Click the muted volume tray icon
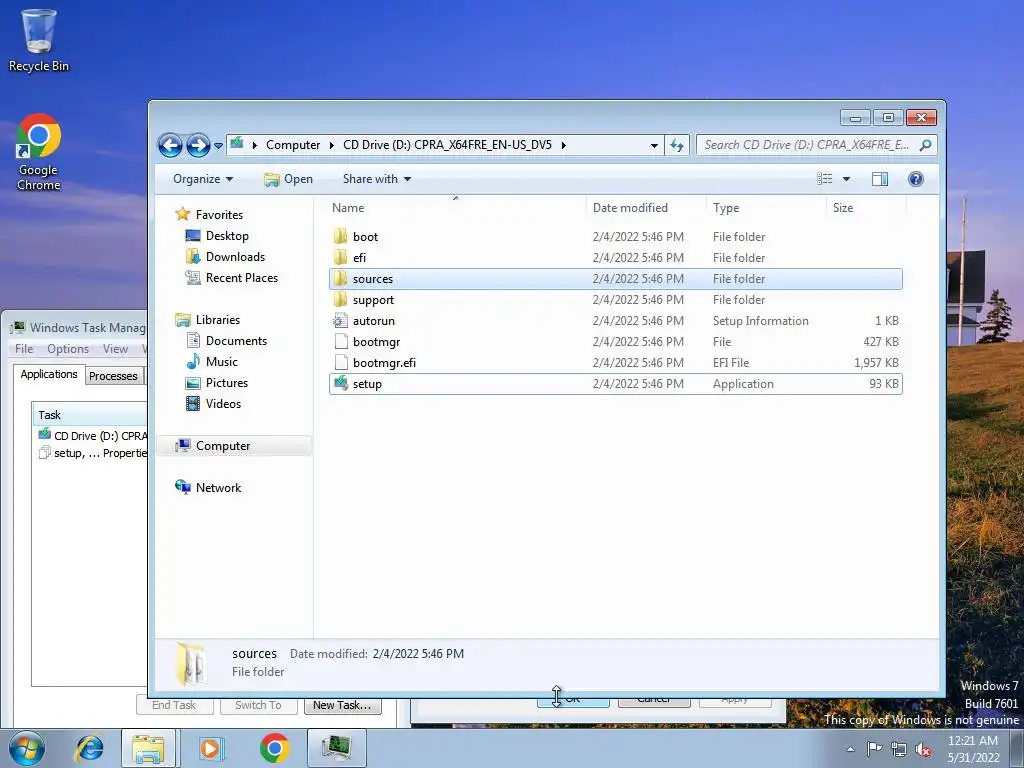 923,749
